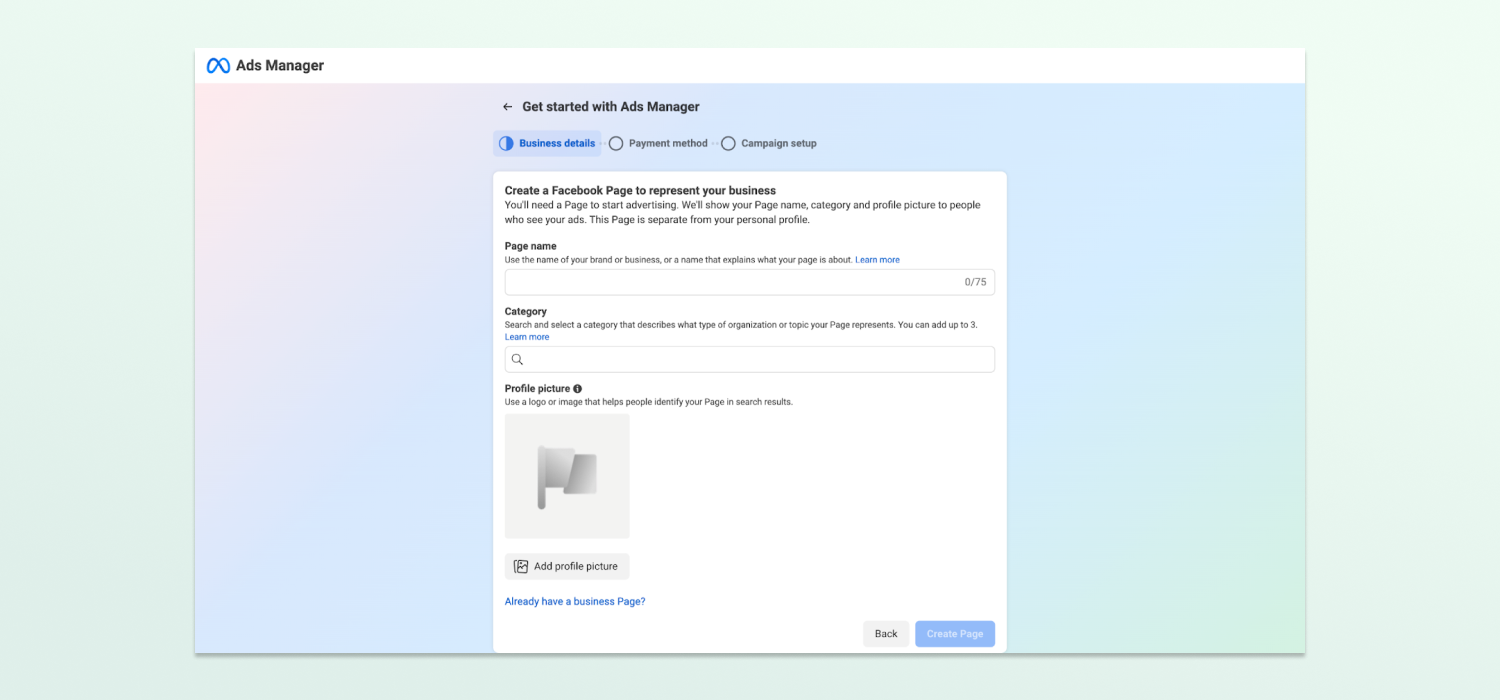Click the Payment method step circle
This screenshot has width=1500, height=700.
point(616,144)
